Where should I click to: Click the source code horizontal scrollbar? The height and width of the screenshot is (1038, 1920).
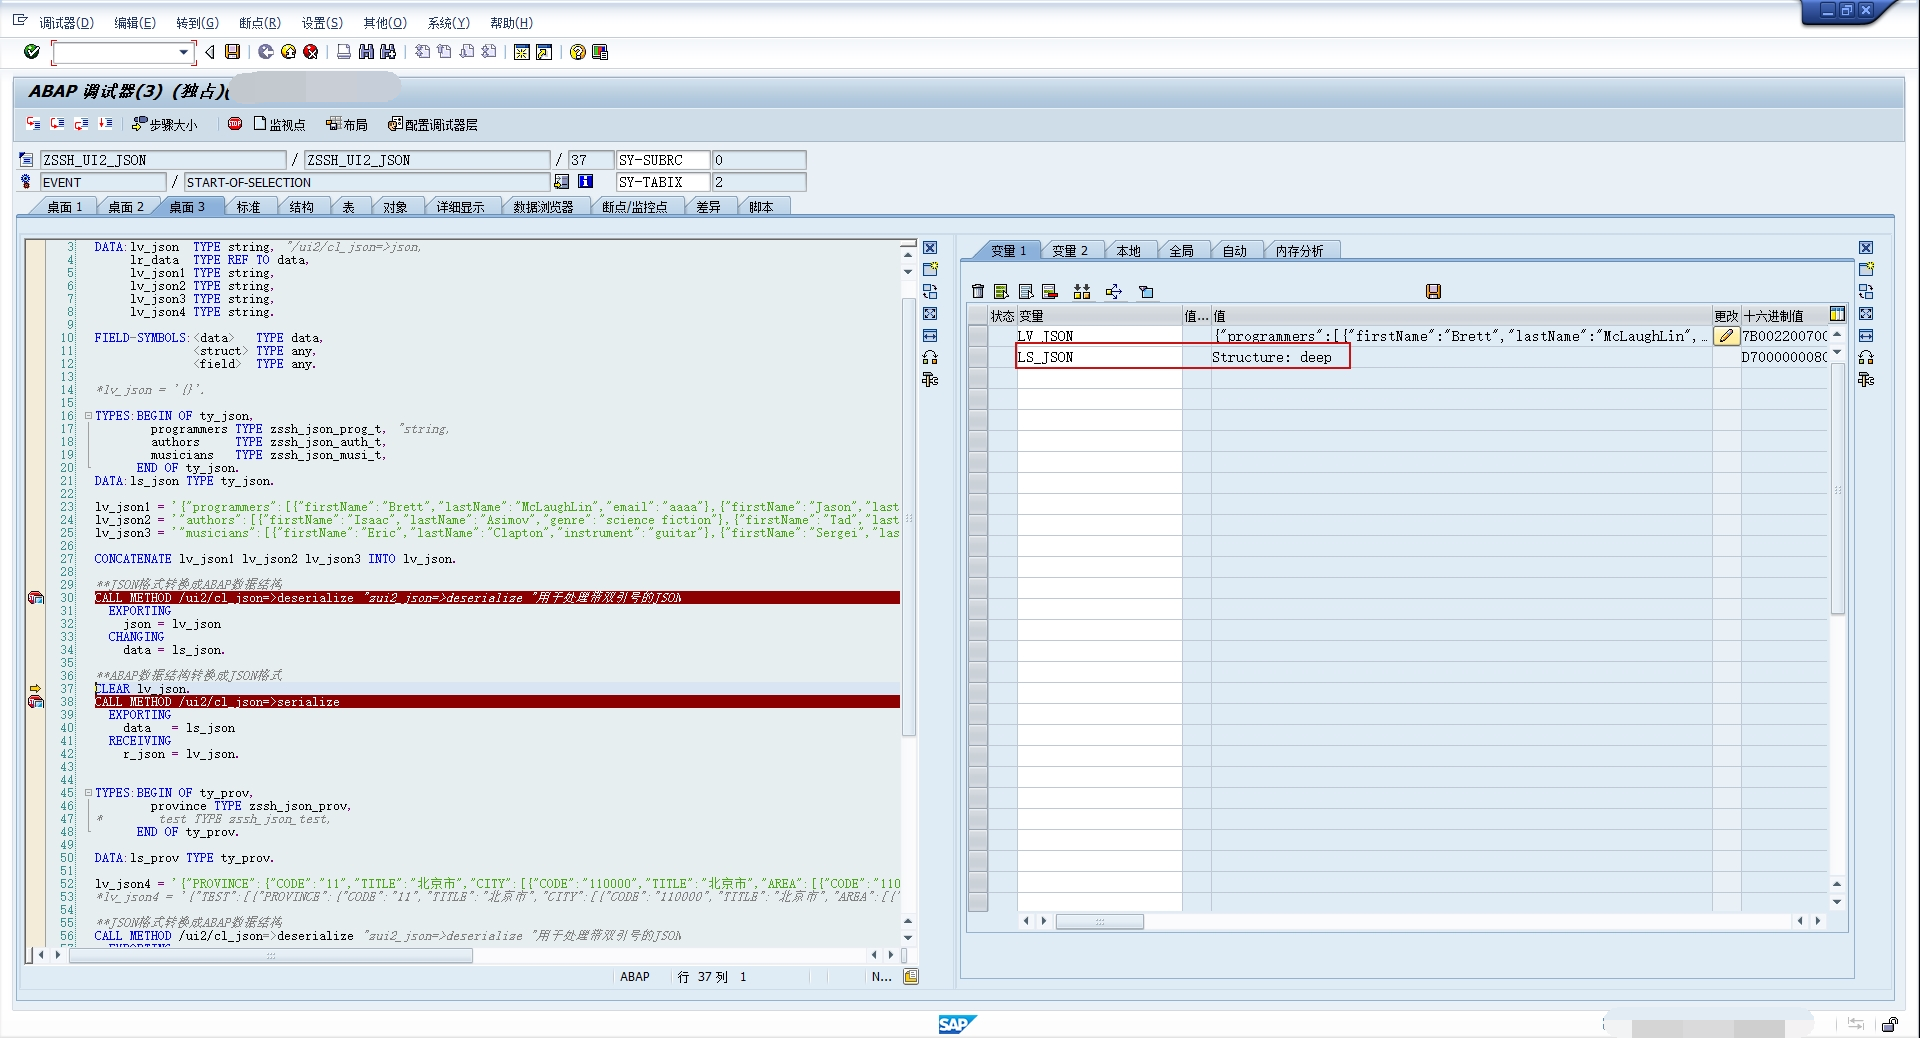click(x=270, y=955)
